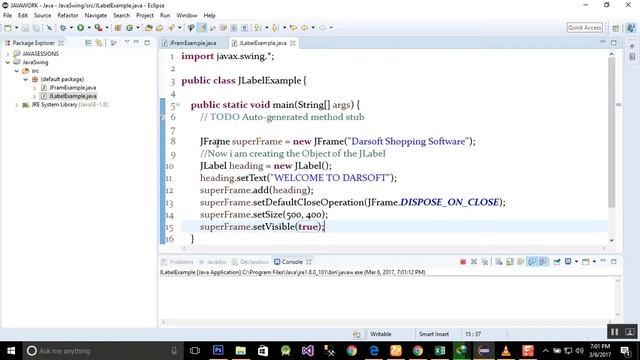Click the Open Perspective icon

616,28
